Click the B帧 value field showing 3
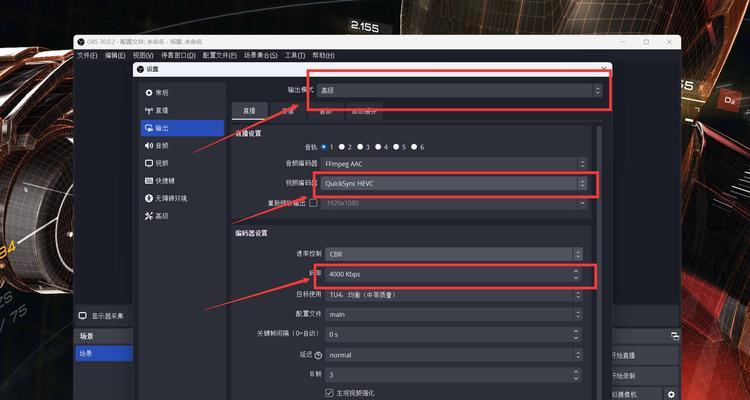The width and height of the screenshot is (750, 400). 450,375
